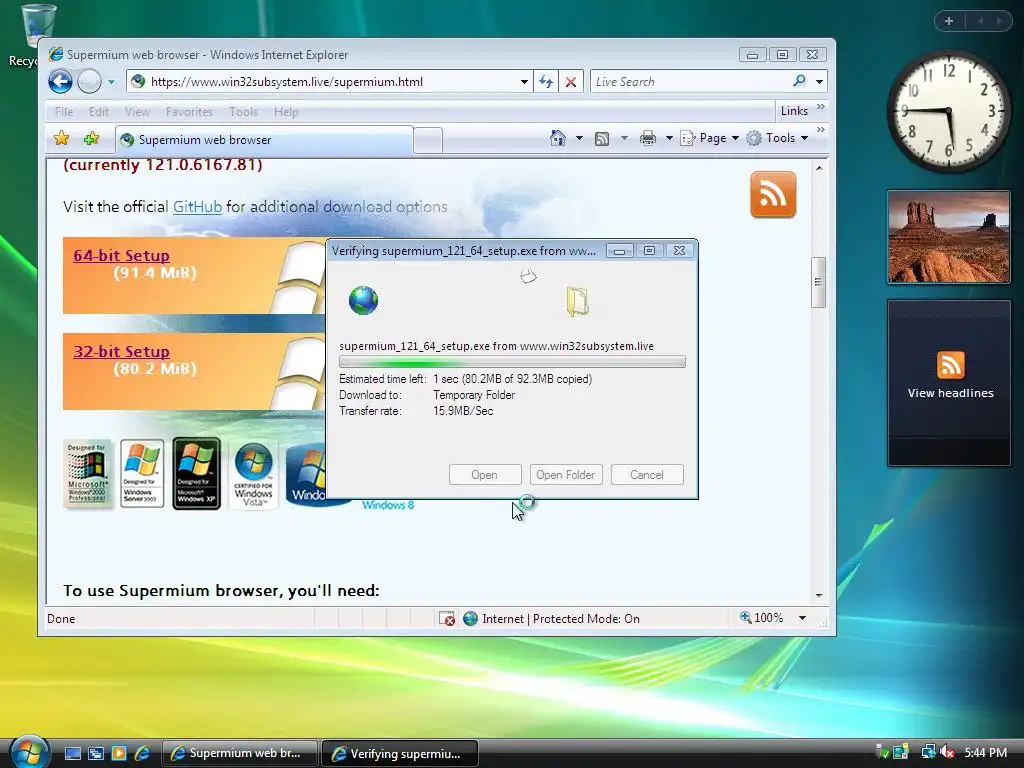Switch to Supermium web browser taskbar button

239,753
